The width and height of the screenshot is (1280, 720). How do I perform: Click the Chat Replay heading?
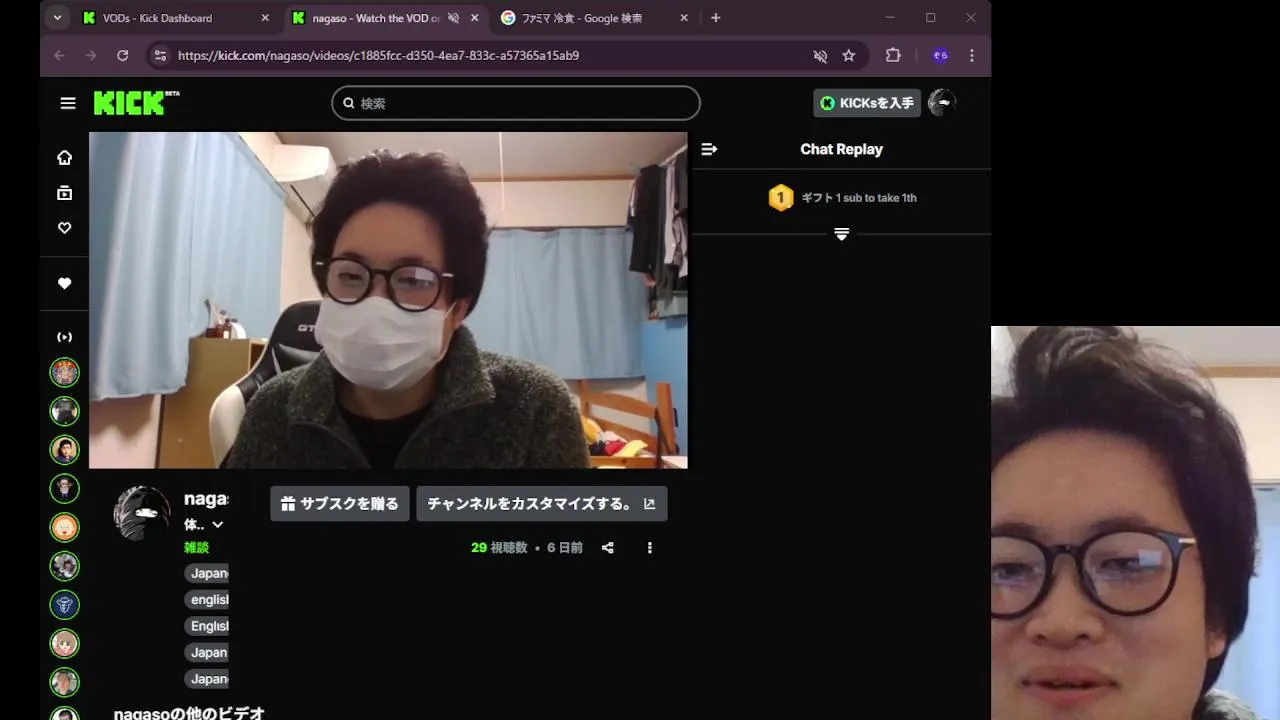pyautogui.click(x=841, y=149)
